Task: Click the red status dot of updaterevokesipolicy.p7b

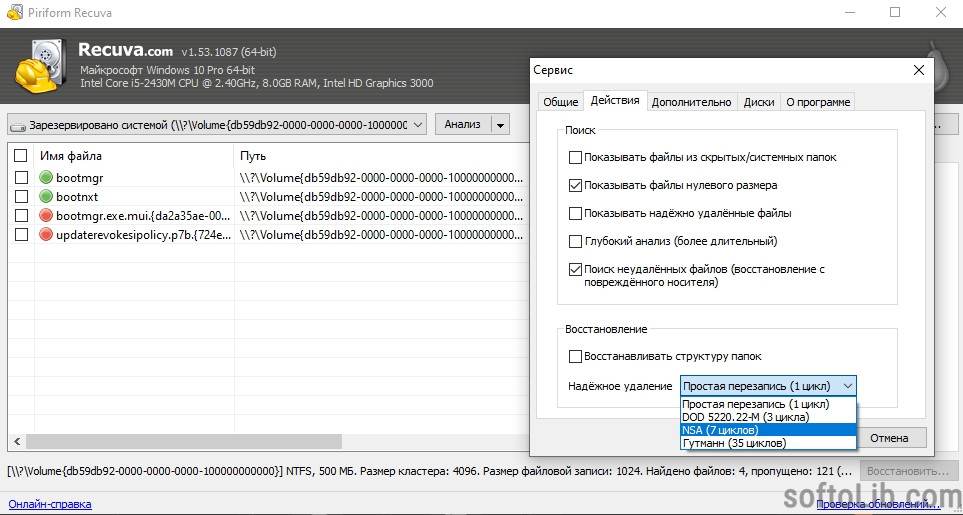Action: [45, 234]
